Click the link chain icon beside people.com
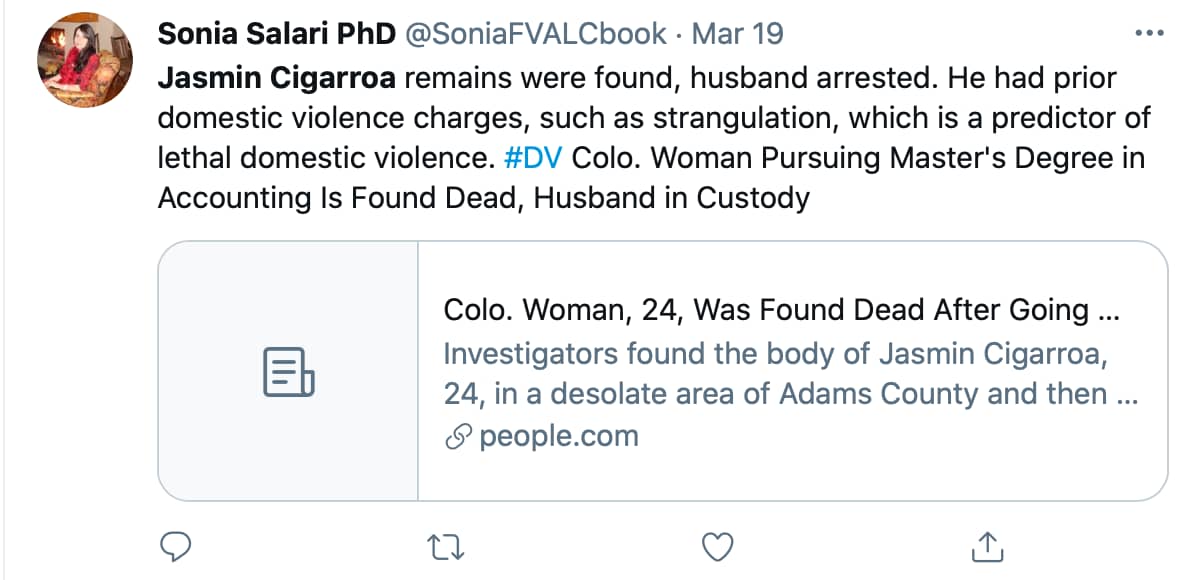 (458, 437)
